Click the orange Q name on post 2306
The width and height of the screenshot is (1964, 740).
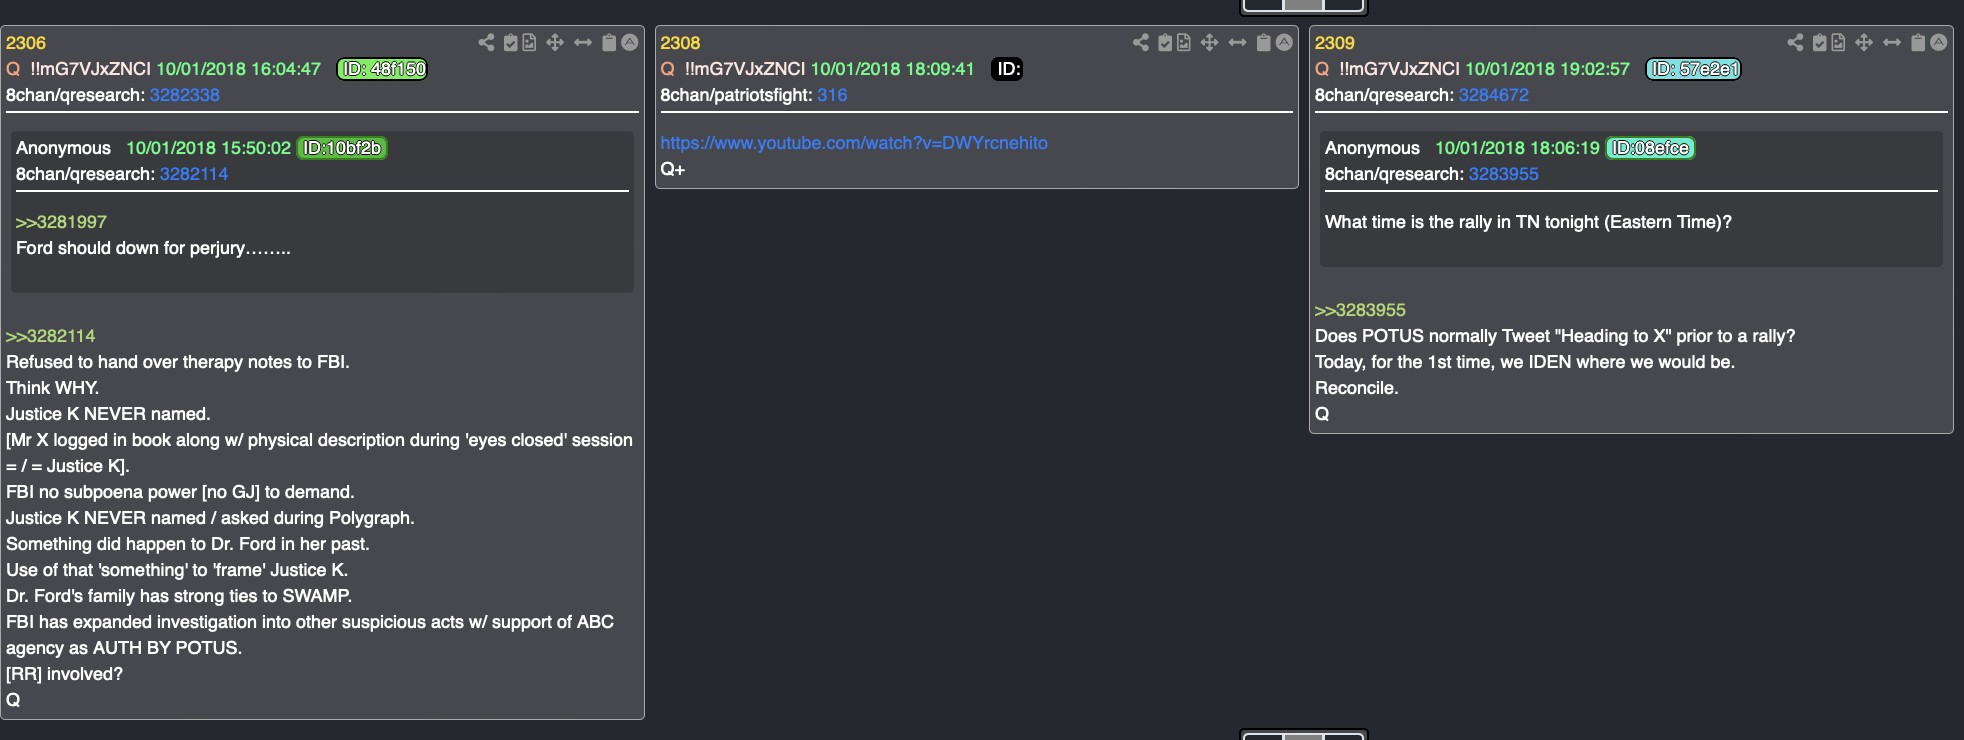coord(13,69)
